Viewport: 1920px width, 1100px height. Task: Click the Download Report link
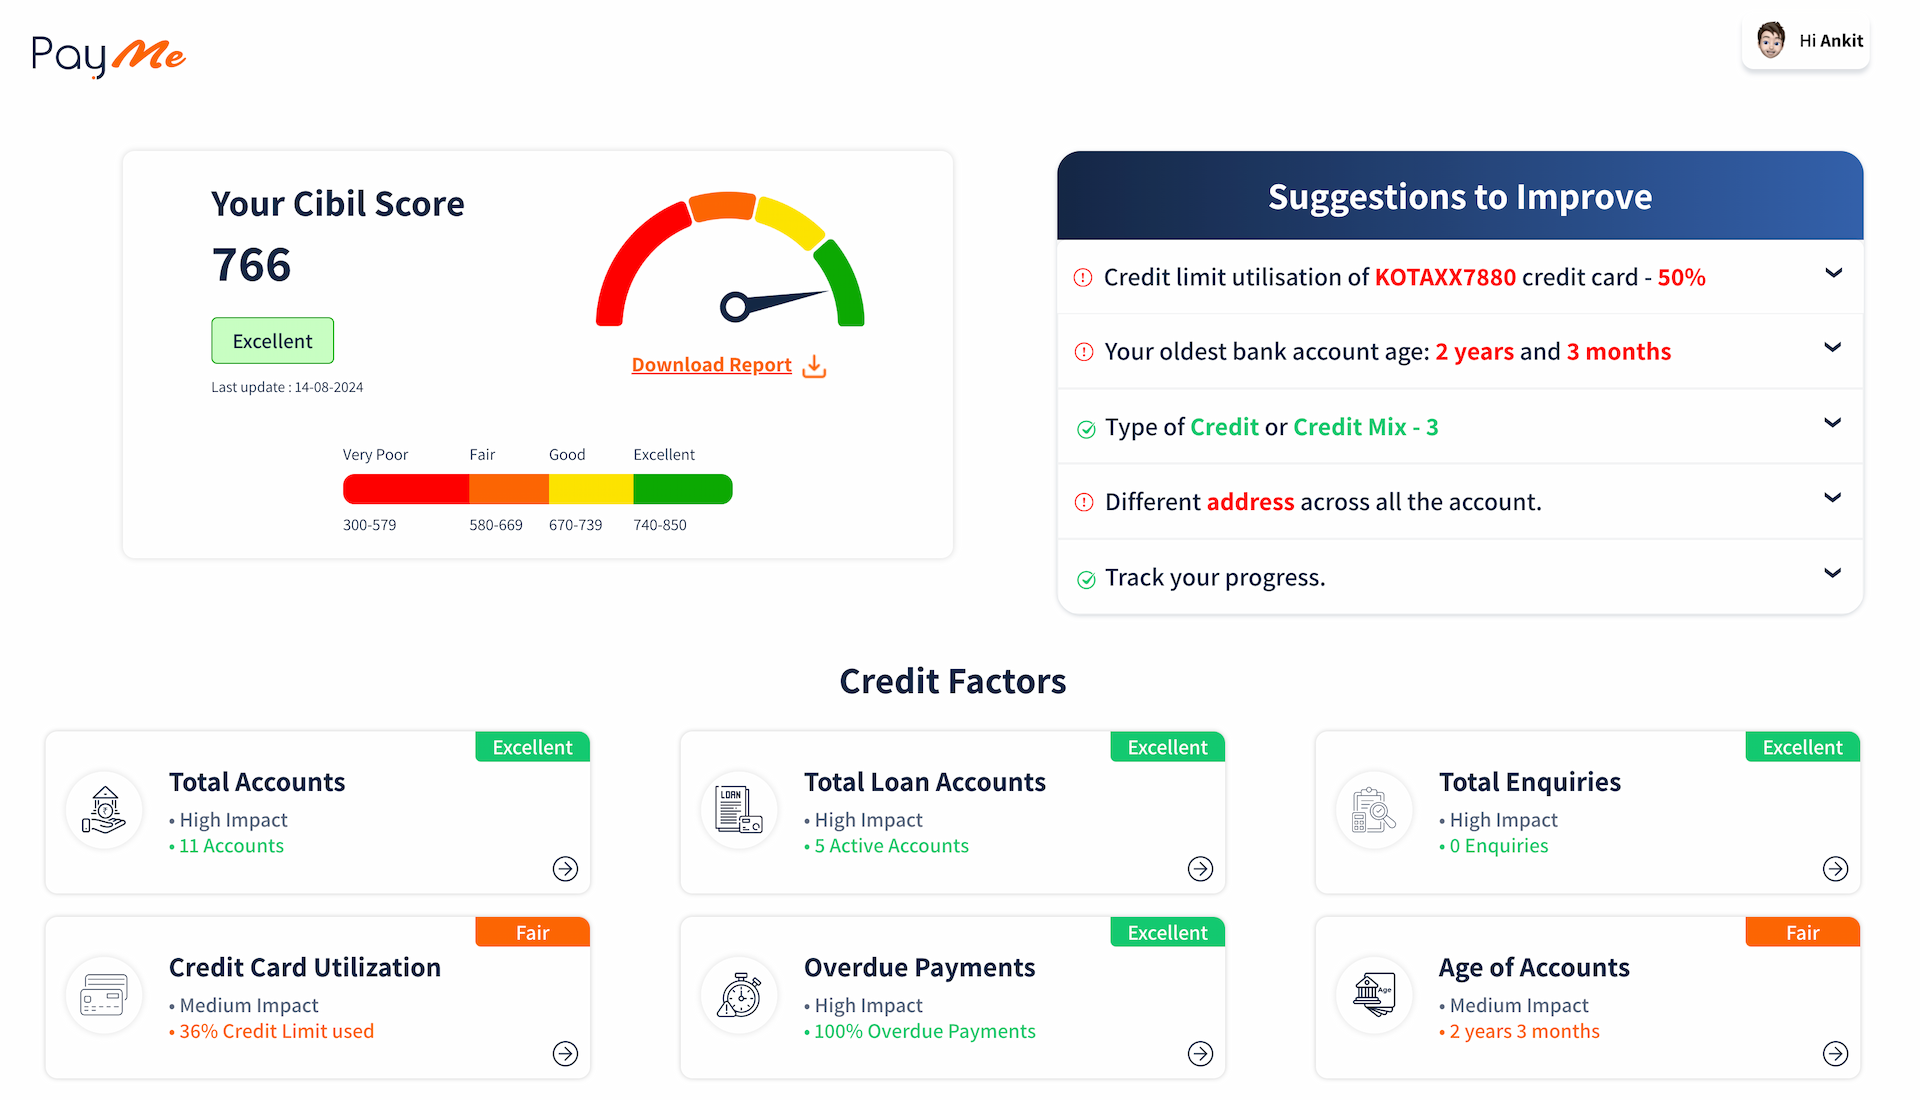(711, 365)
